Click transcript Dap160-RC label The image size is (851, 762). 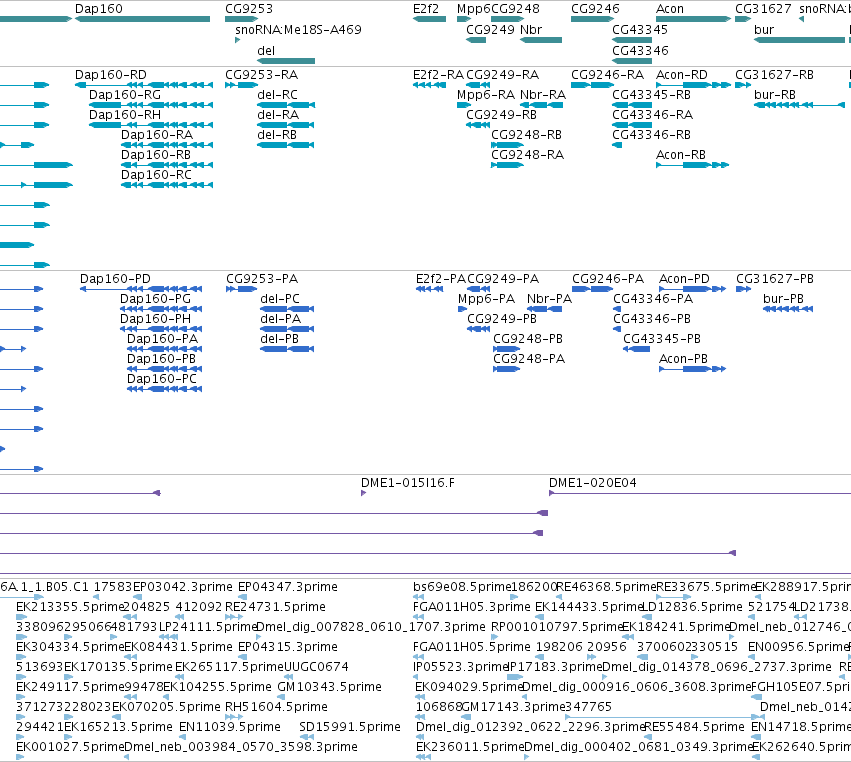pyautogui.click(x=156, y=175)
